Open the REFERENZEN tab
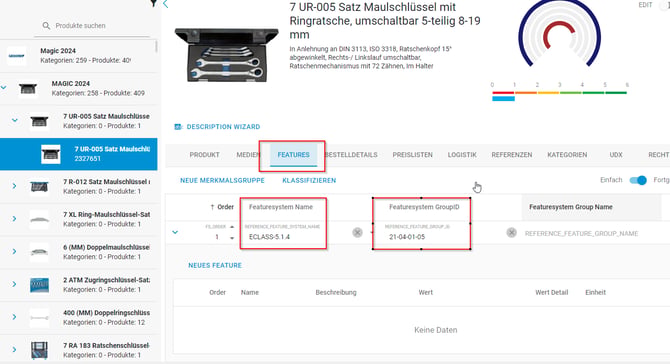 (x=511, y=155)
